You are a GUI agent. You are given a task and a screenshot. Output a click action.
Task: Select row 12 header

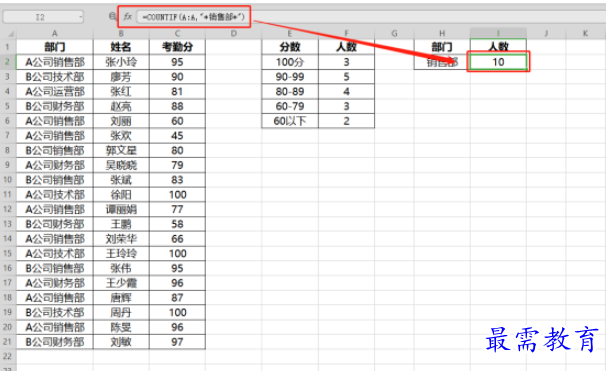[8, 209]
